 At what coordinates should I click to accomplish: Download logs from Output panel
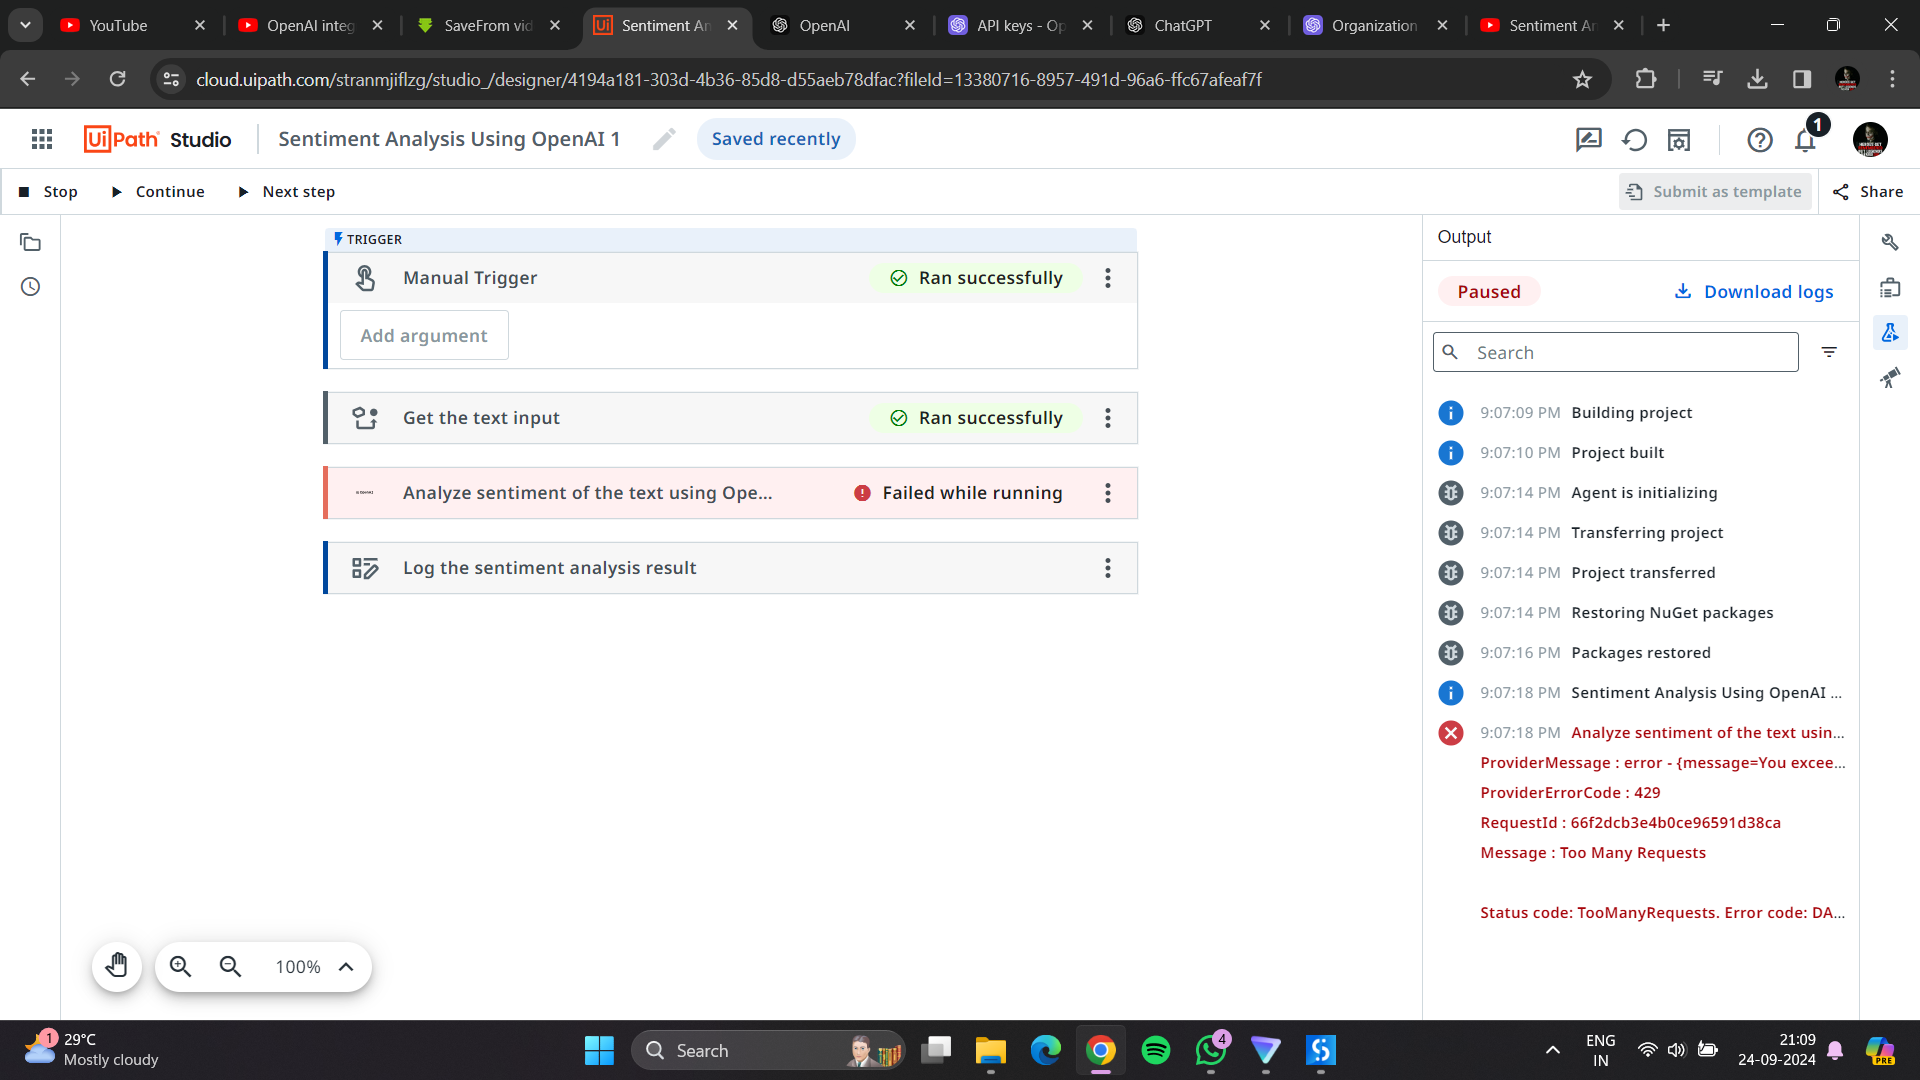click(x=1754, y=291)
